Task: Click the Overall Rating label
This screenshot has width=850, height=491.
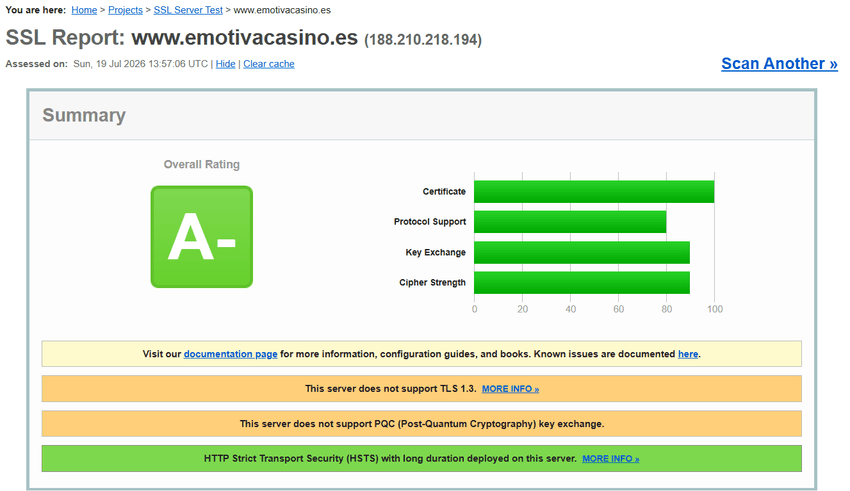Action: 202,164
